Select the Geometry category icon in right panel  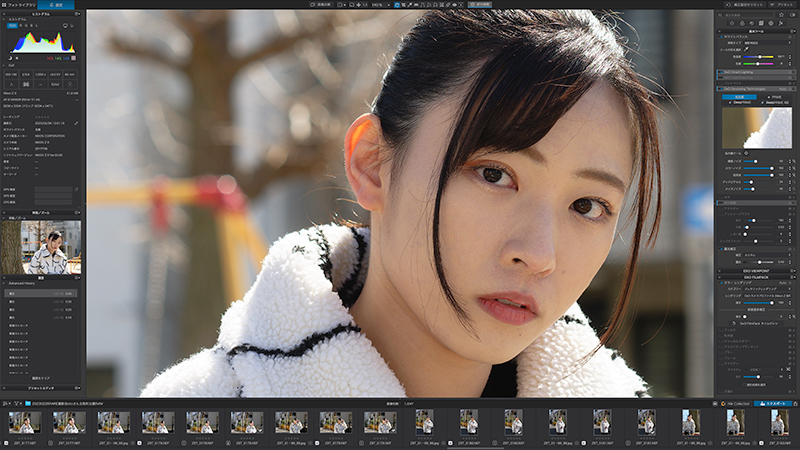pos(761,23)
